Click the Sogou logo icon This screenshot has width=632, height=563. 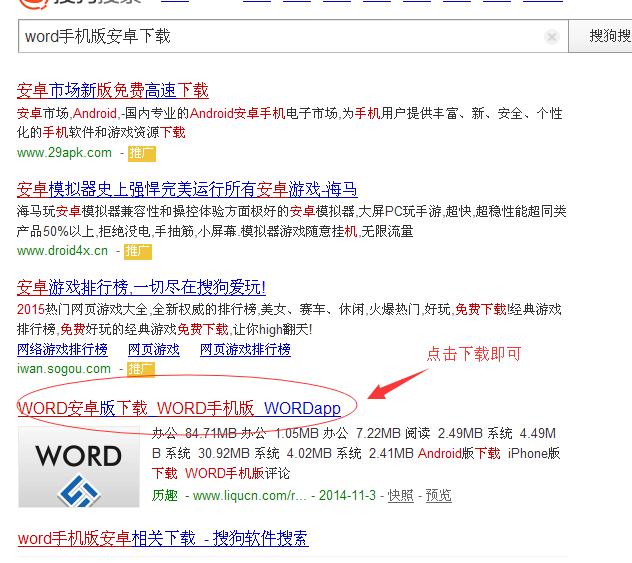(x=34, y=3)
